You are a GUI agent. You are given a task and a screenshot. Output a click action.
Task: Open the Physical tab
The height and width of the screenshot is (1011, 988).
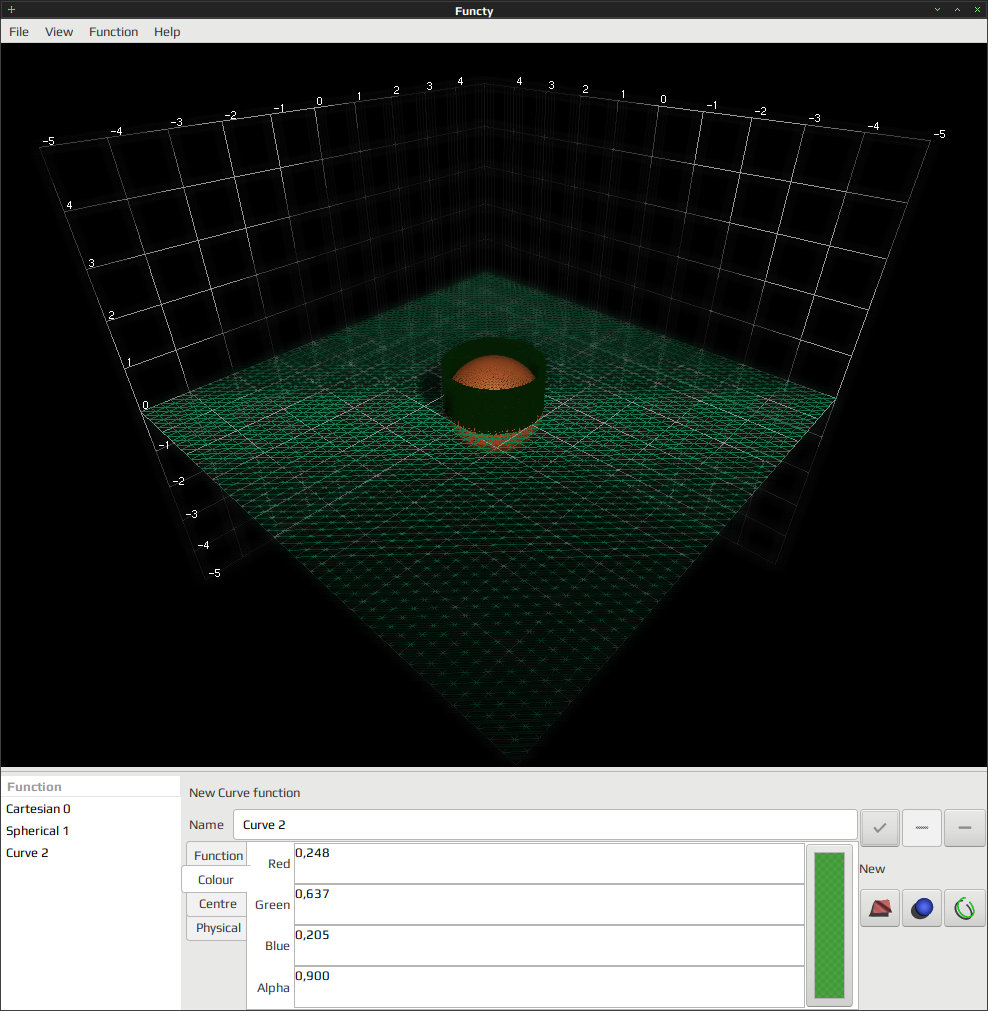(x=217, y=928)
